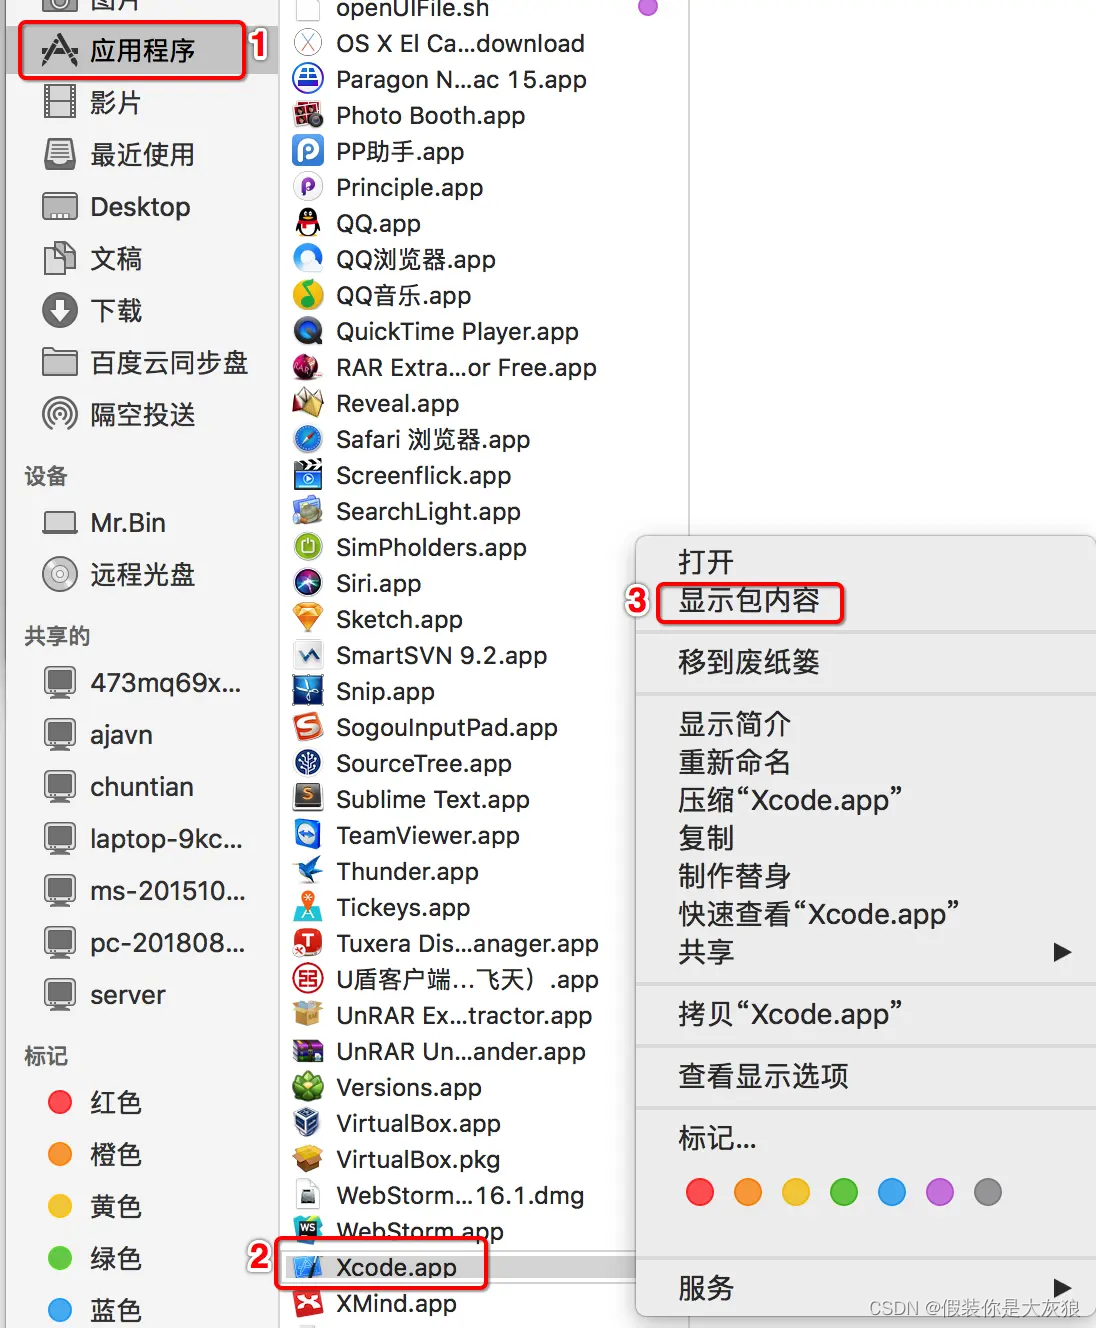Select Xcode.app in the file list
The image size is (1096, 1328).
(x=396, y=1266)
